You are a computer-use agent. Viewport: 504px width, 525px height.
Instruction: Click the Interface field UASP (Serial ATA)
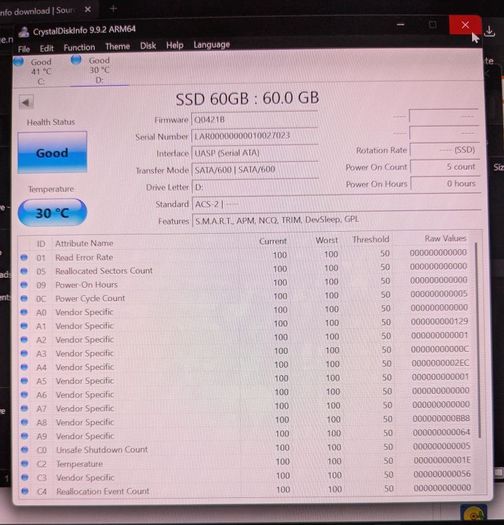pyautogui.click(x=255, y=153)
